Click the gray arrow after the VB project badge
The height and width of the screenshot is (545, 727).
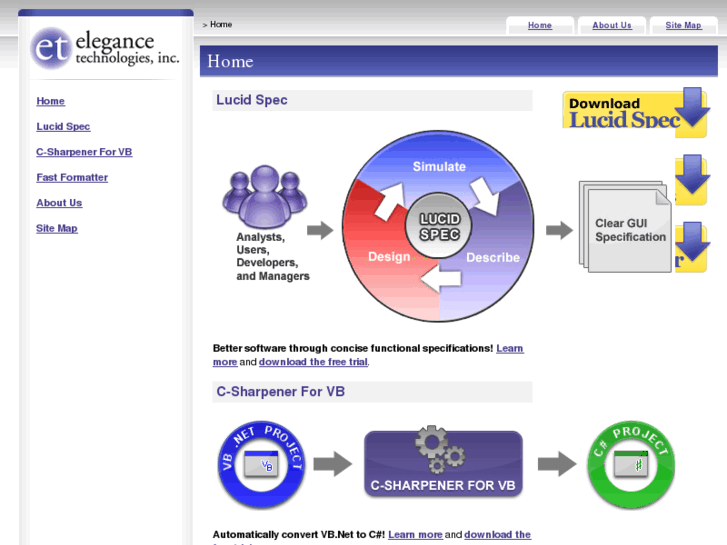(x=333, y=464)
